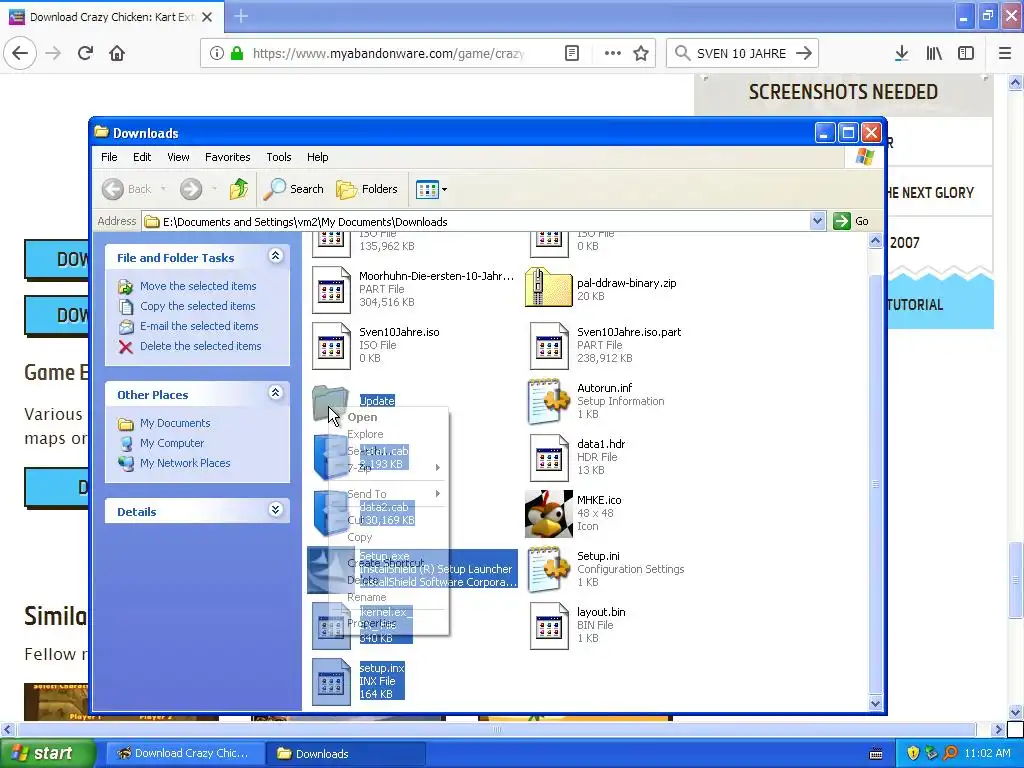Reload the page in Firefox

pos(85,53)
